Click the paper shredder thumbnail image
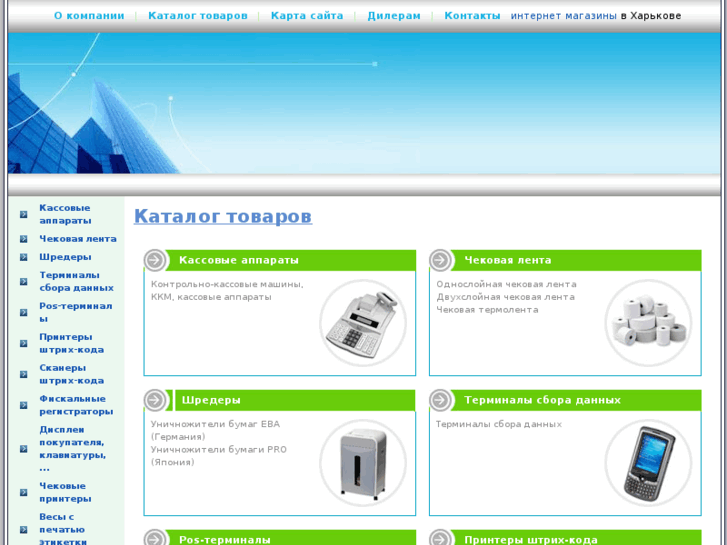Image resolution: width=727 pixels, height=545 pixels. click(363, 463)
